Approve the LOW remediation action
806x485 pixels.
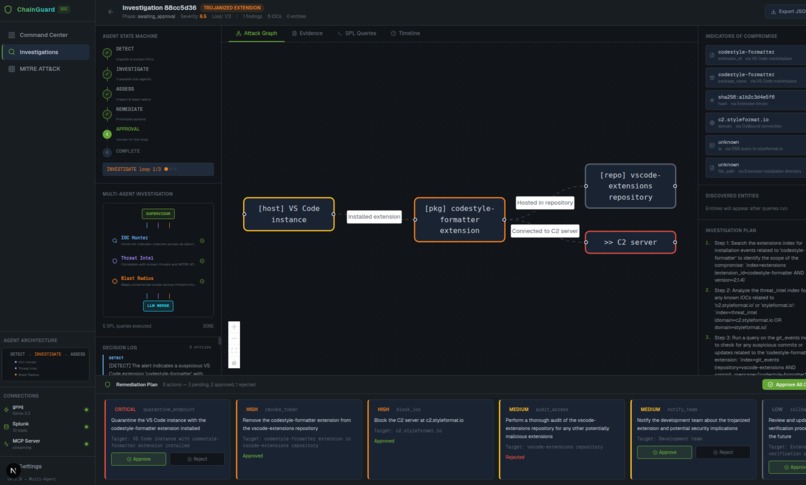coord(787,467)
